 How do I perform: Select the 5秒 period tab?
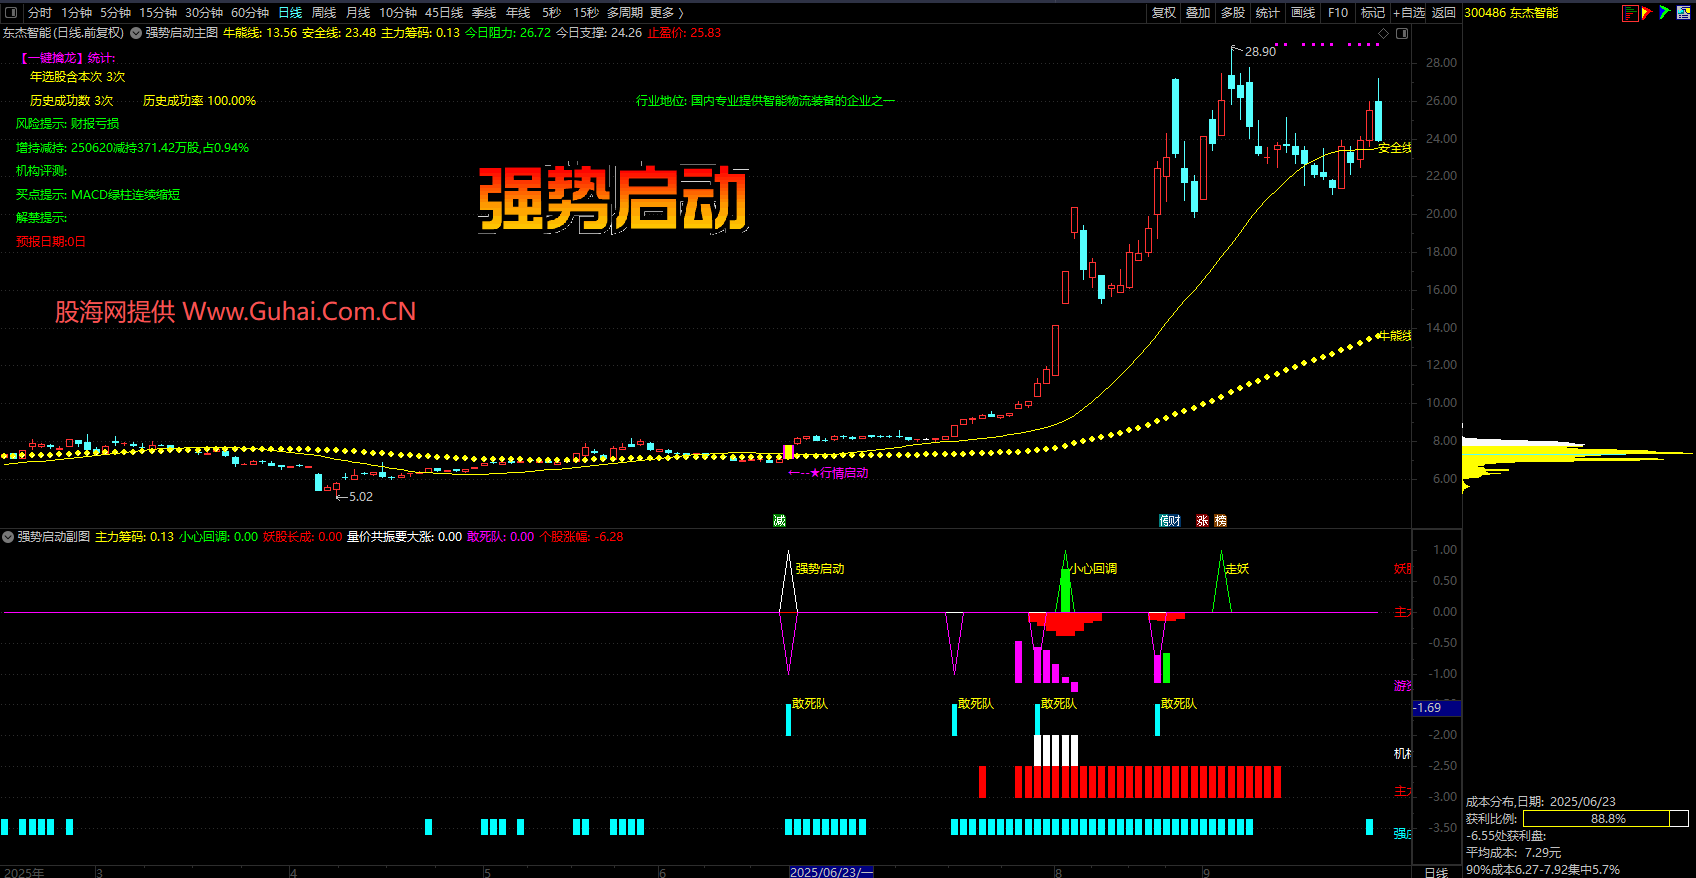click(551, 12)
